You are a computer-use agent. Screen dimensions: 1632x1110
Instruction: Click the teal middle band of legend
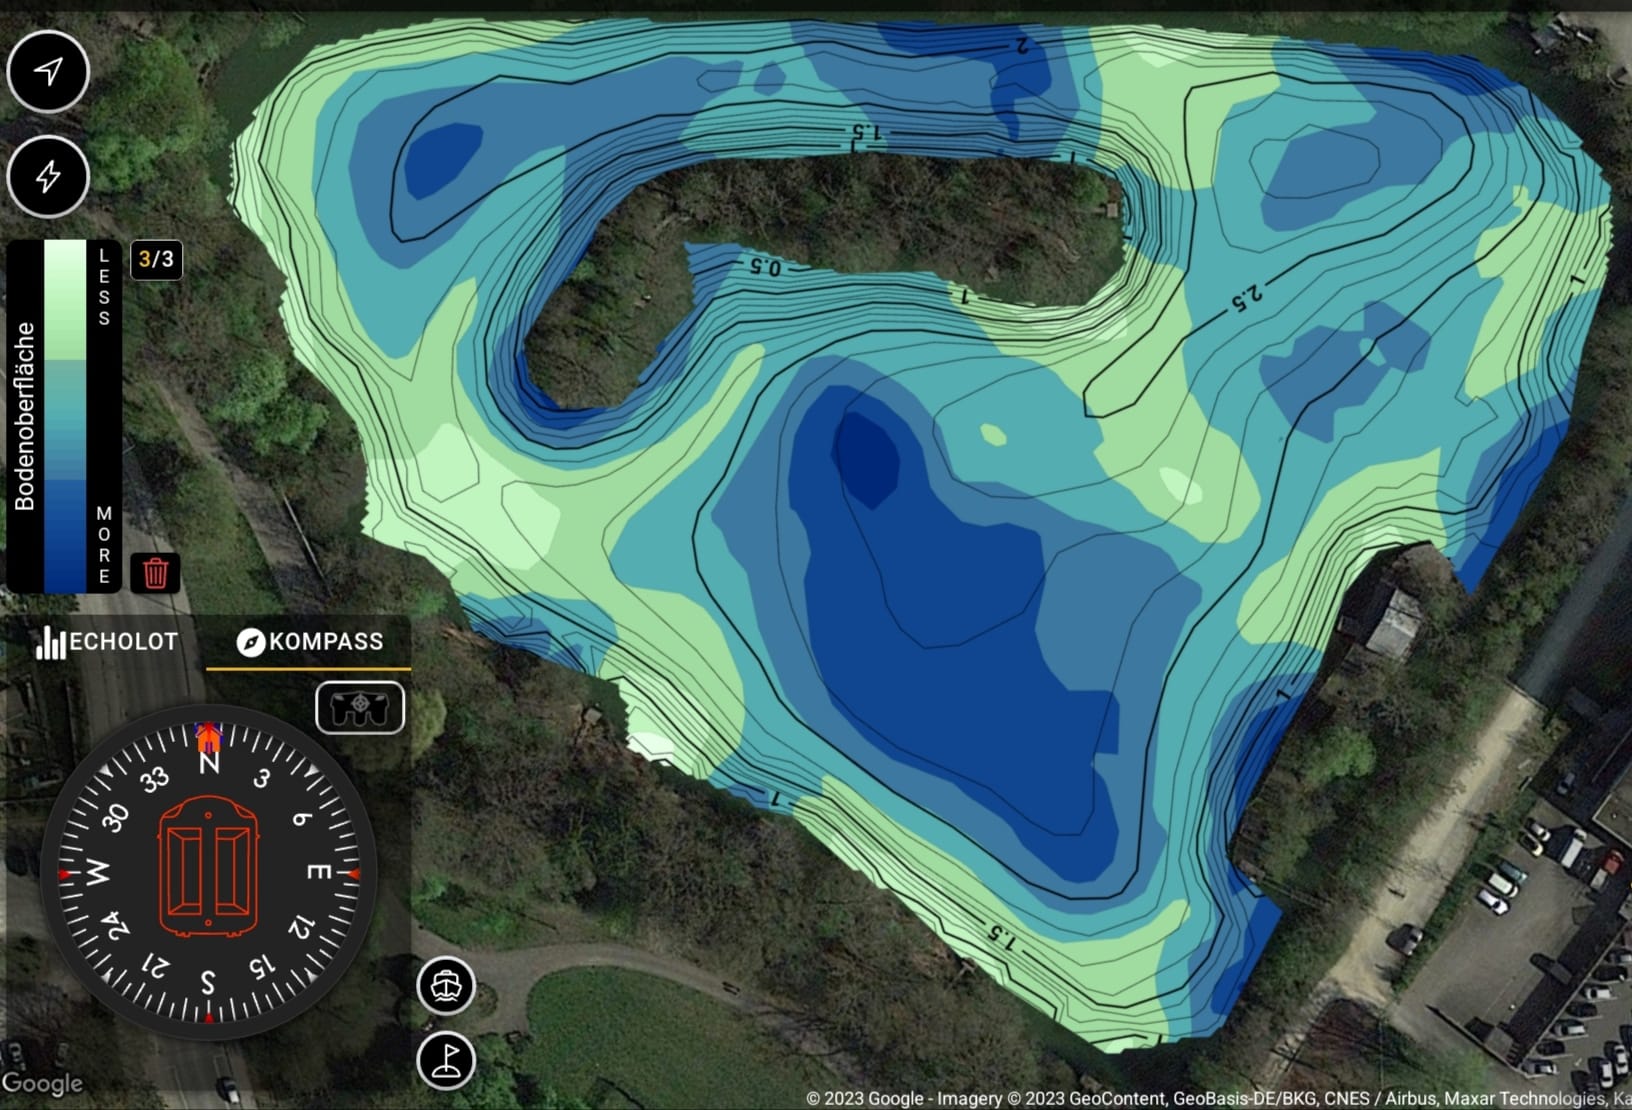[65, 420]
